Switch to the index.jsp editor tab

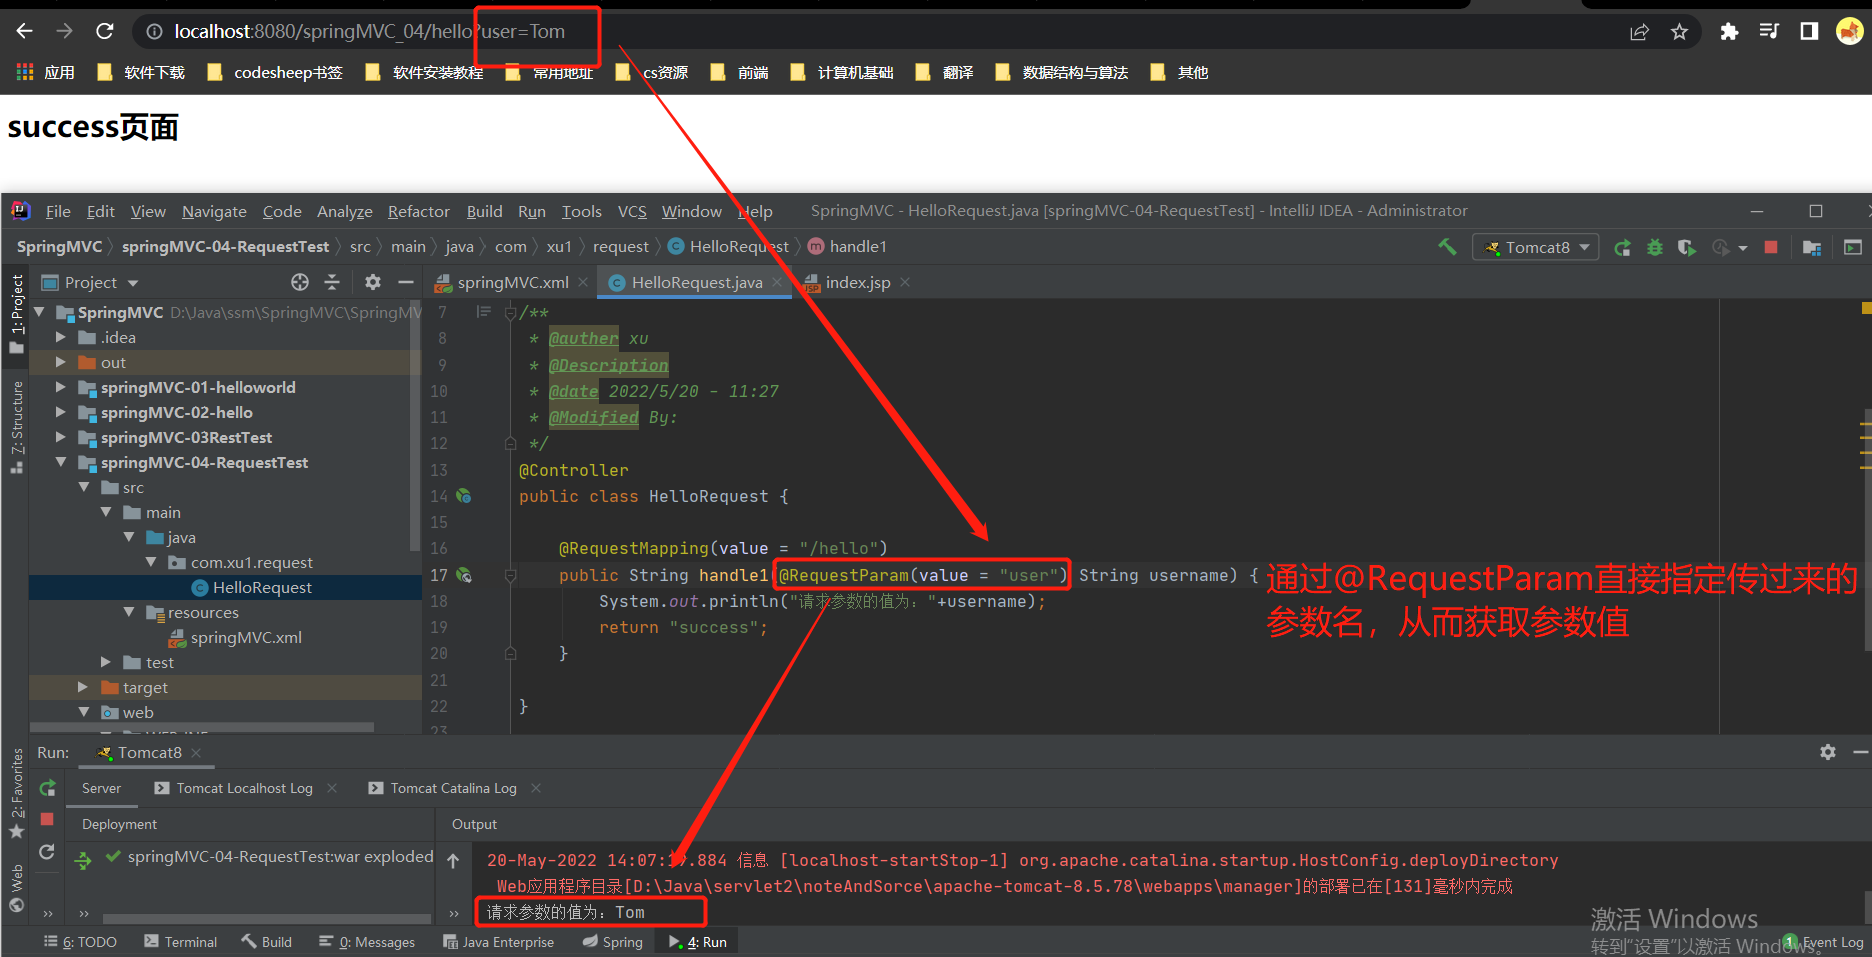857,283
